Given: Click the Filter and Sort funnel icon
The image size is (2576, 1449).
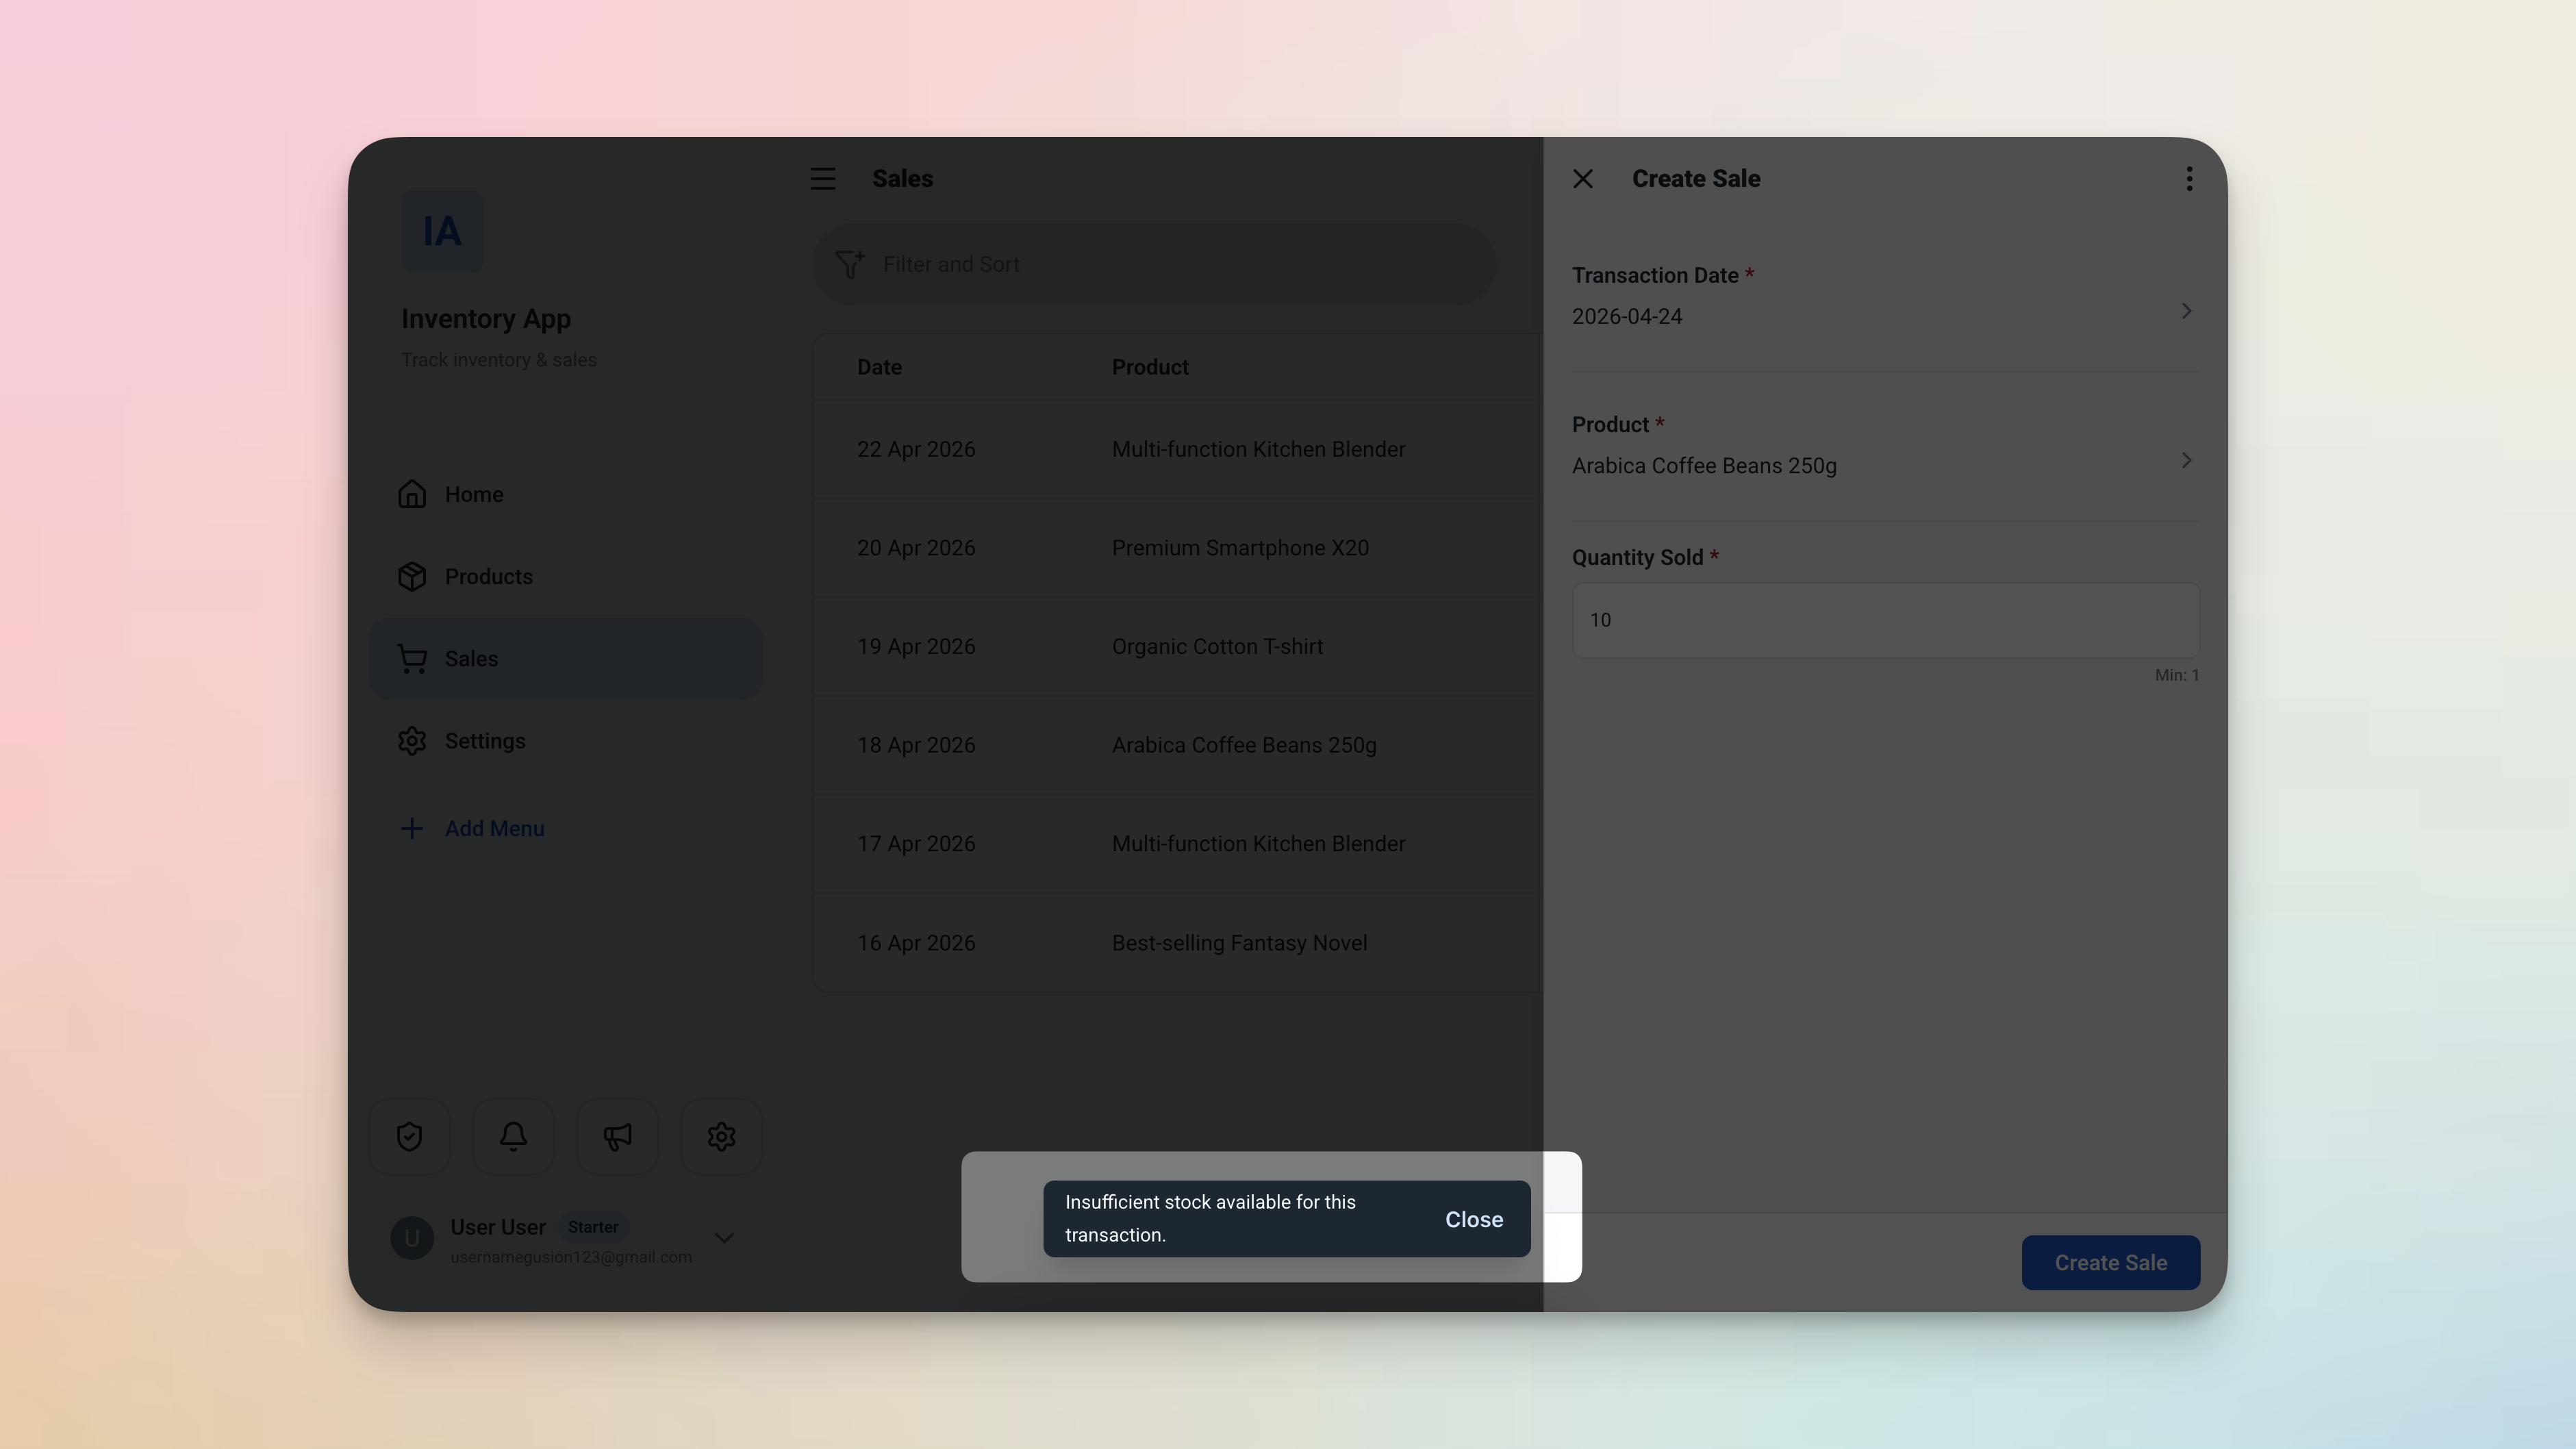Looking at the screenshot, I should pyautogui.click(x=850, y=264).
